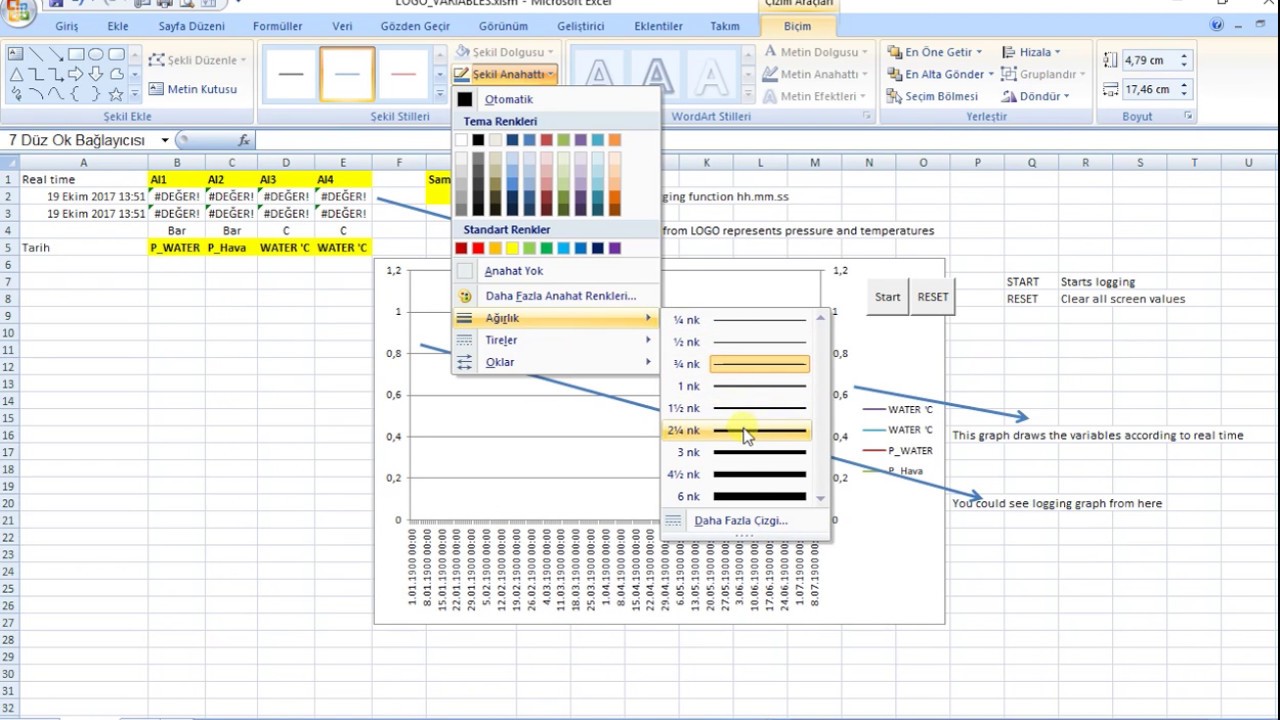
Task: Click the fx insert function icon
Action: pos(244,141)
